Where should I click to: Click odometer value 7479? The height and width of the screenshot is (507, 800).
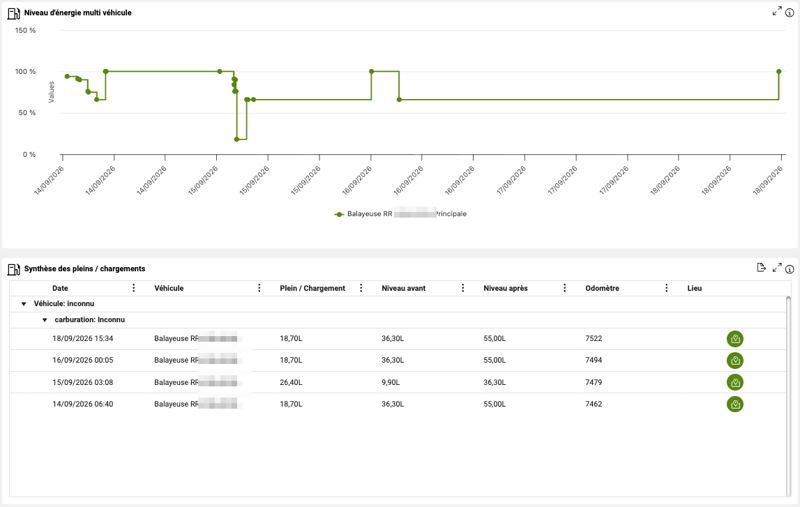(x=594, y=383)
